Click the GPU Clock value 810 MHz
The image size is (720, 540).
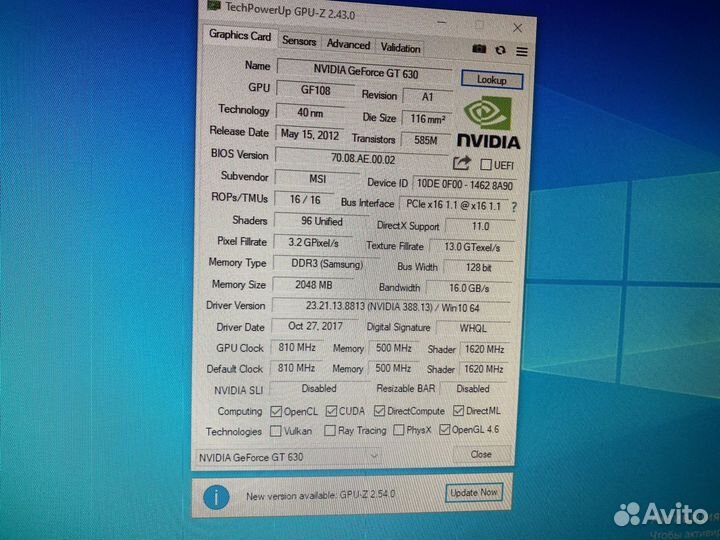click(x=297, y=348)
